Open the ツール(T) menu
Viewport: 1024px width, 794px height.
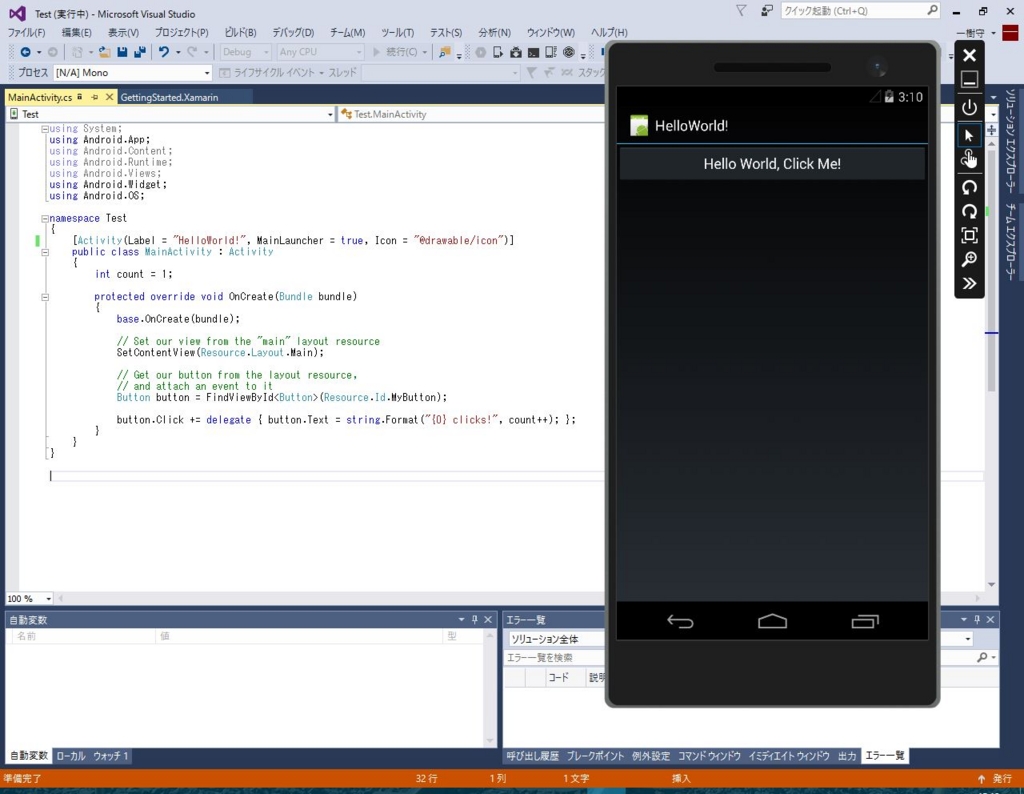point(398,32)
